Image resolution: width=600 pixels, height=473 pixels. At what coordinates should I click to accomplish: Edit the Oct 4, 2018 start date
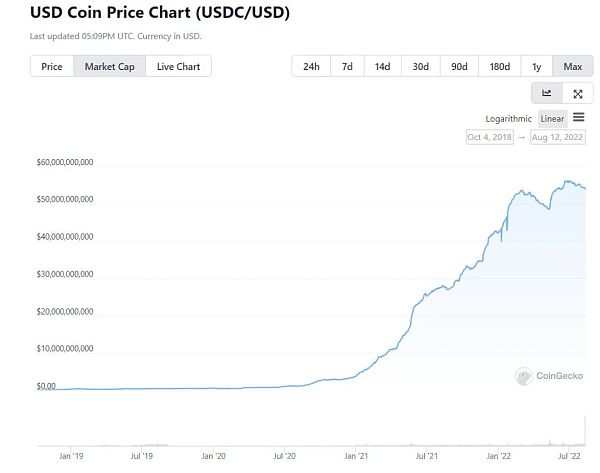click(490, 137)
